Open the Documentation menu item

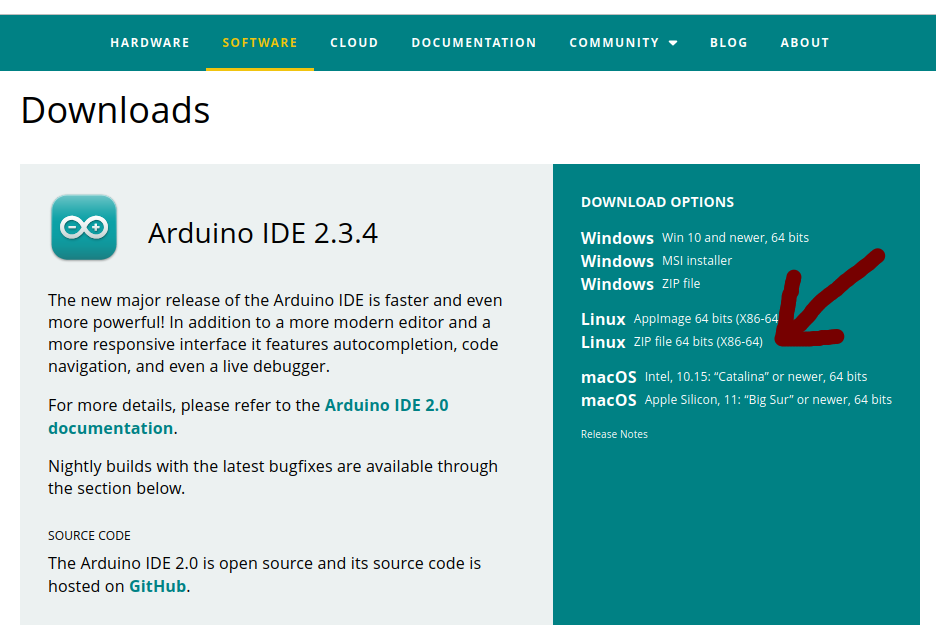tap(474, 43)
